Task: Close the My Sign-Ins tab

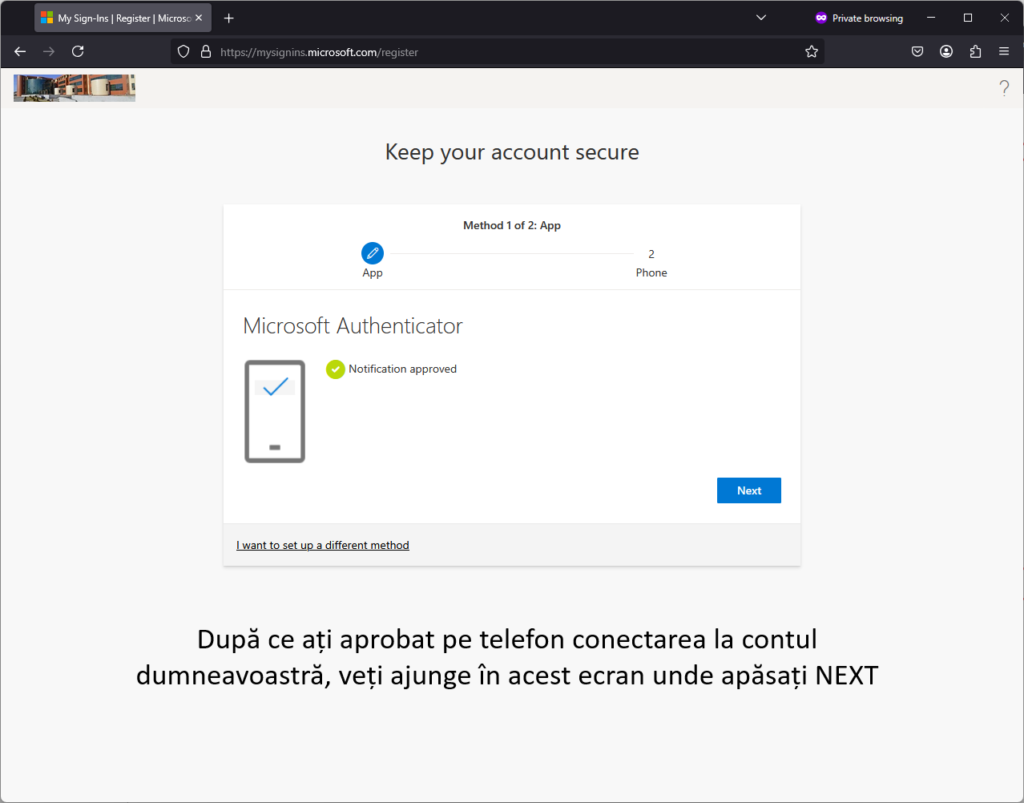Action: point(199,18)
